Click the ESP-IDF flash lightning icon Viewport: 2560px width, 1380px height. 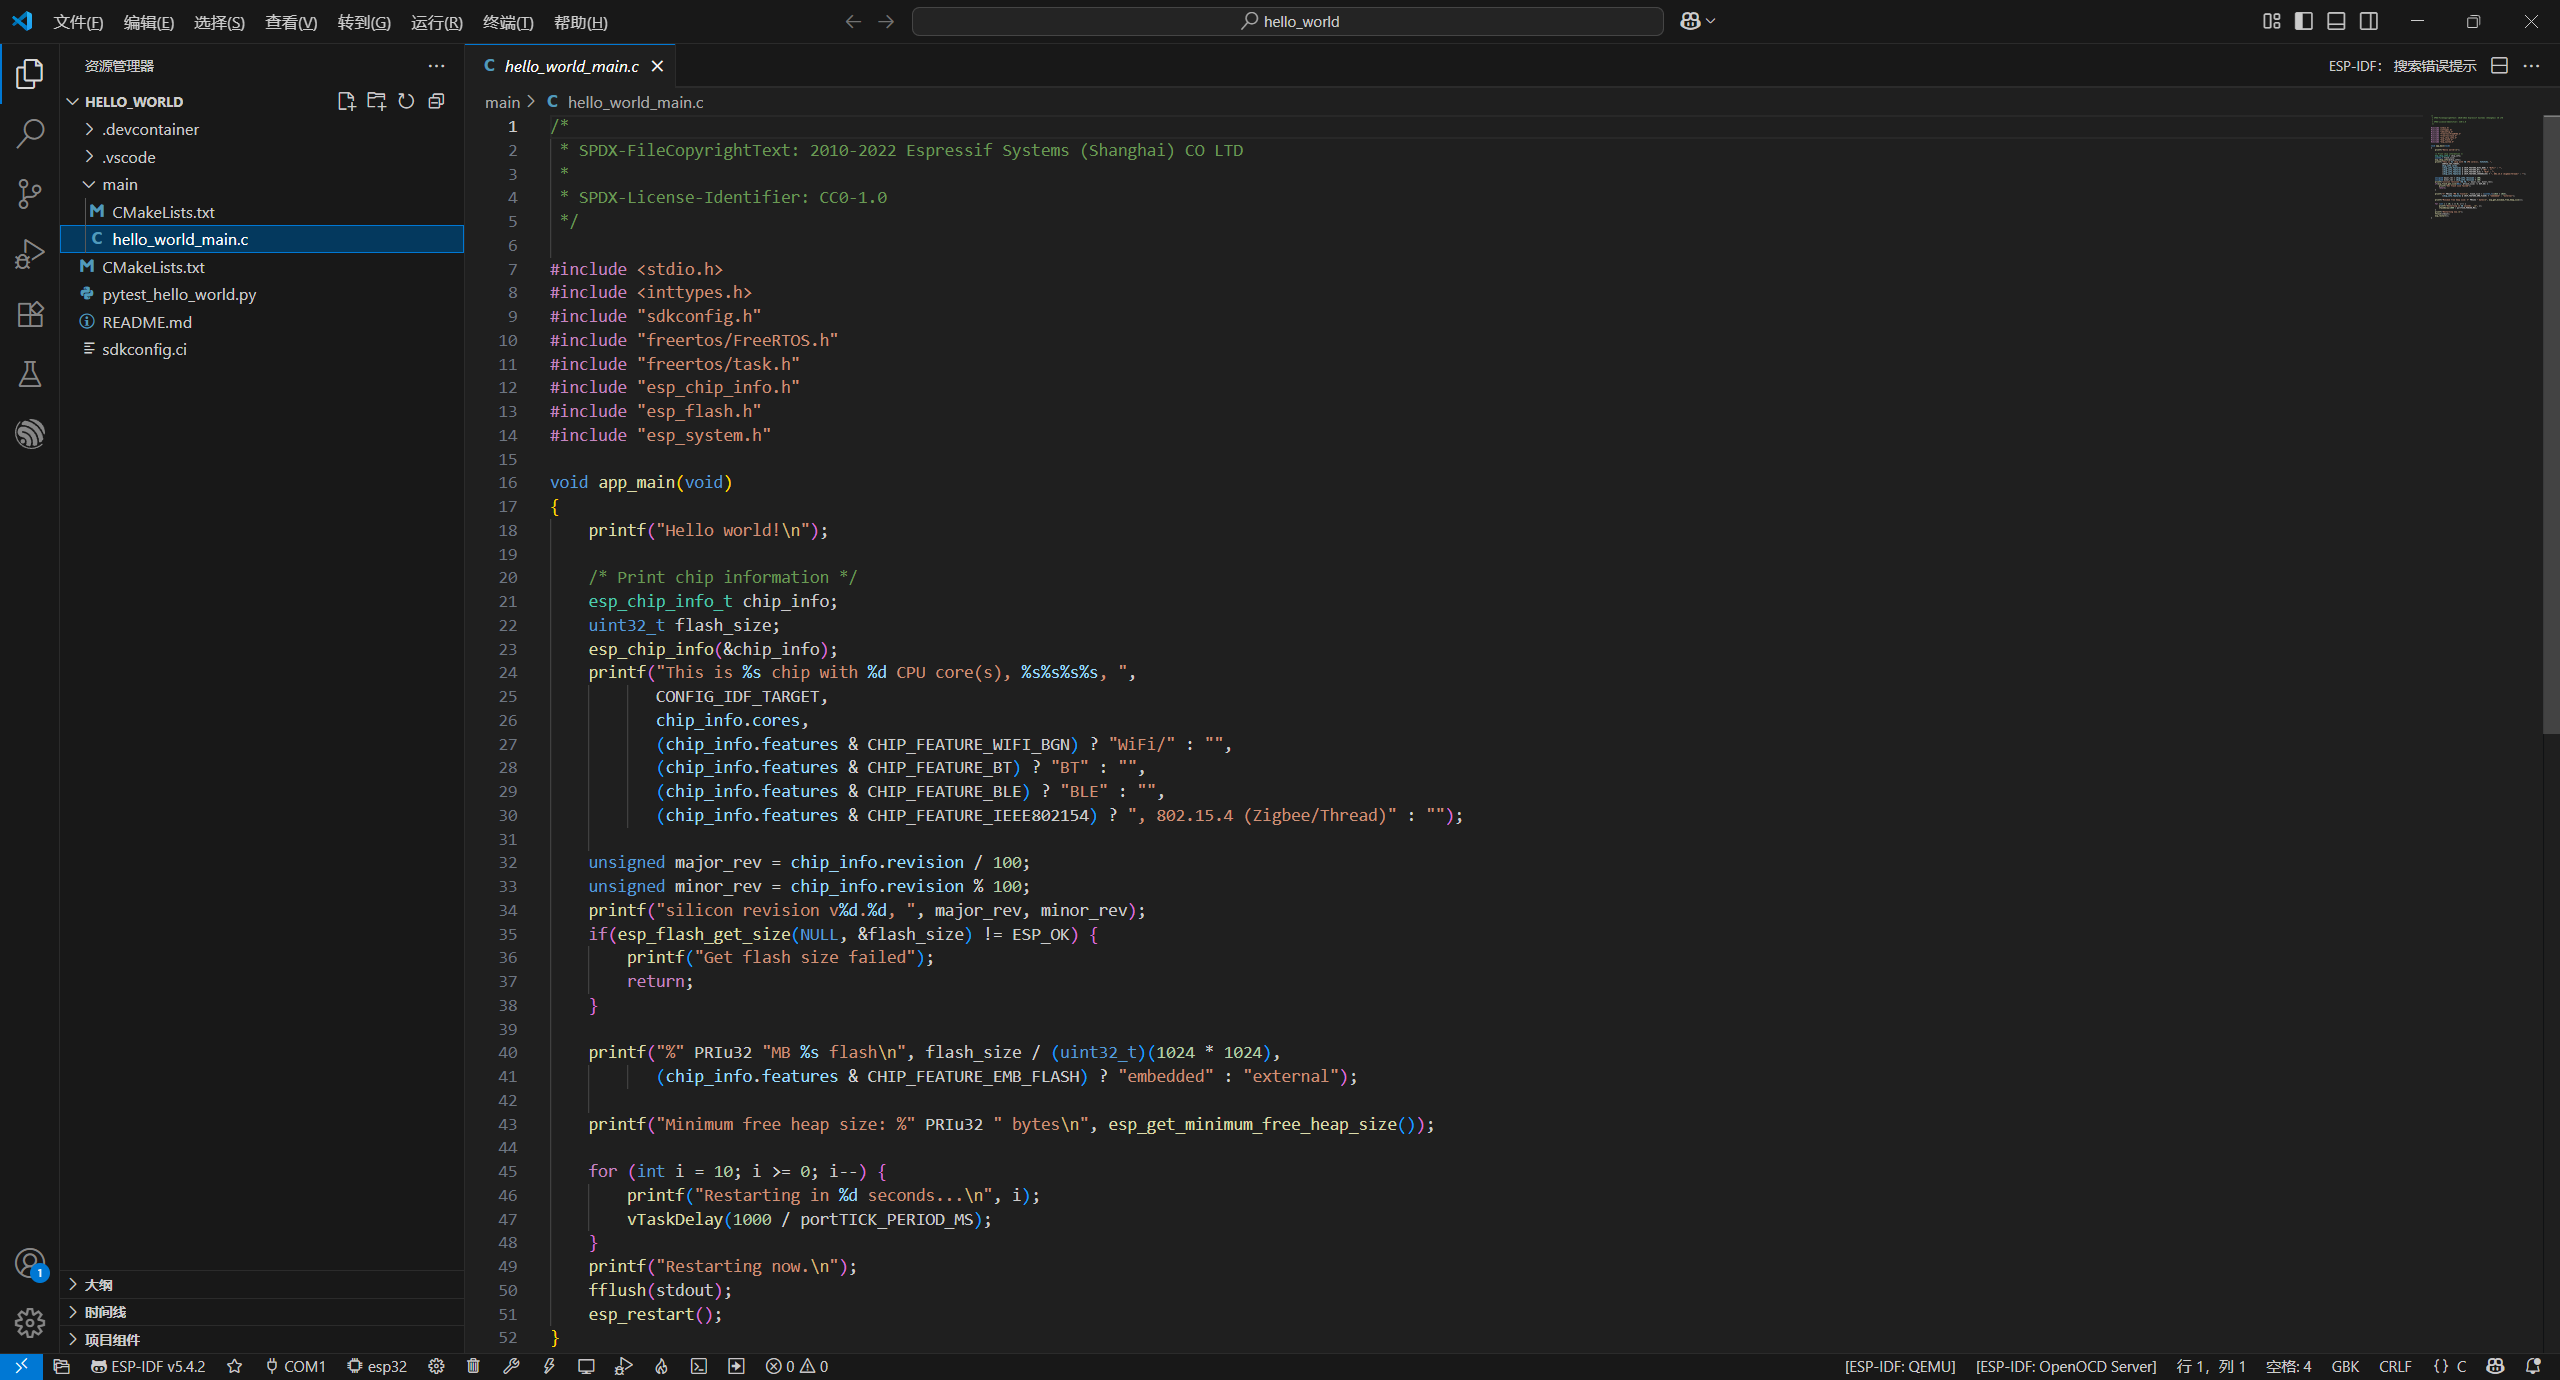(549, 1366)
